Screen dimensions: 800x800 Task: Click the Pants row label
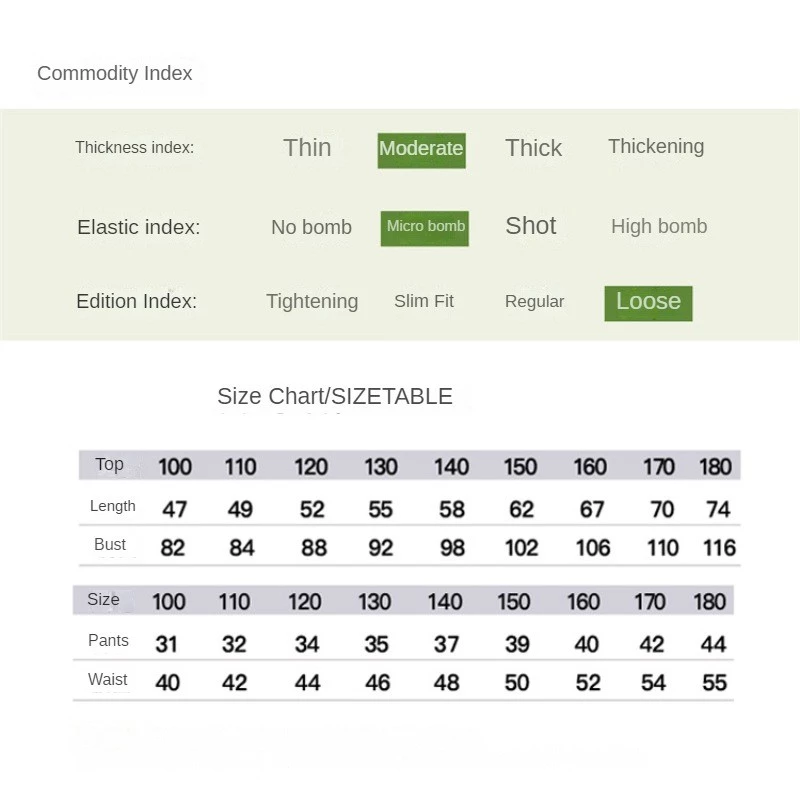108,640
